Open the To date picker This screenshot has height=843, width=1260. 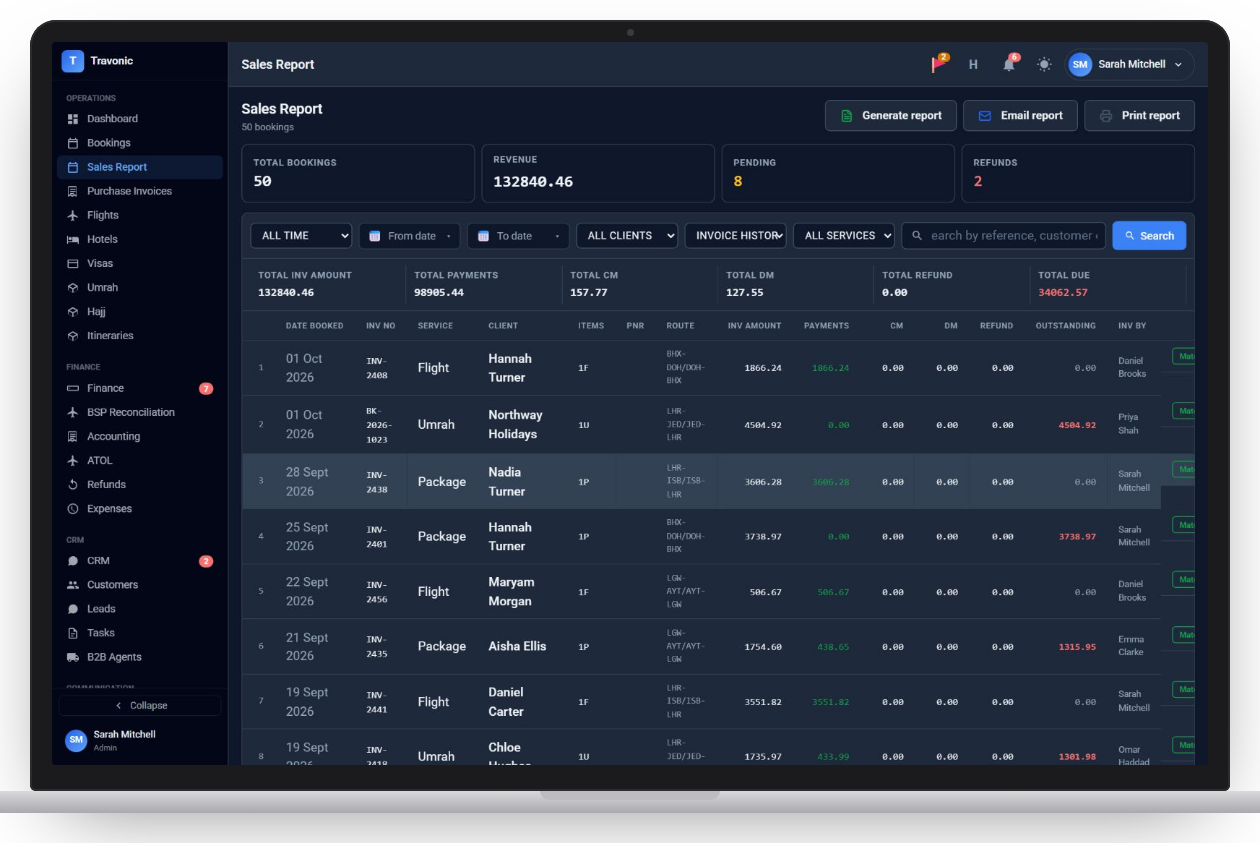point(518,235)
